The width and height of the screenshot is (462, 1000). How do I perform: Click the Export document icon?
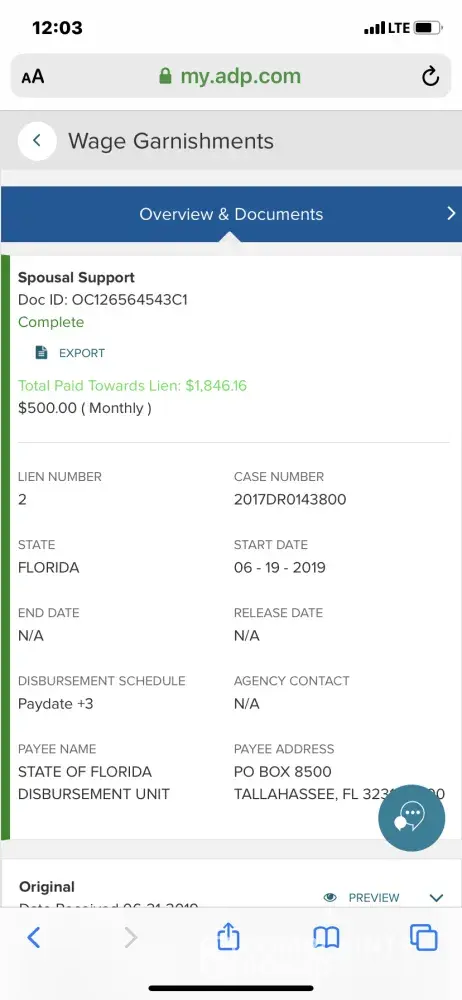[41, 353]
